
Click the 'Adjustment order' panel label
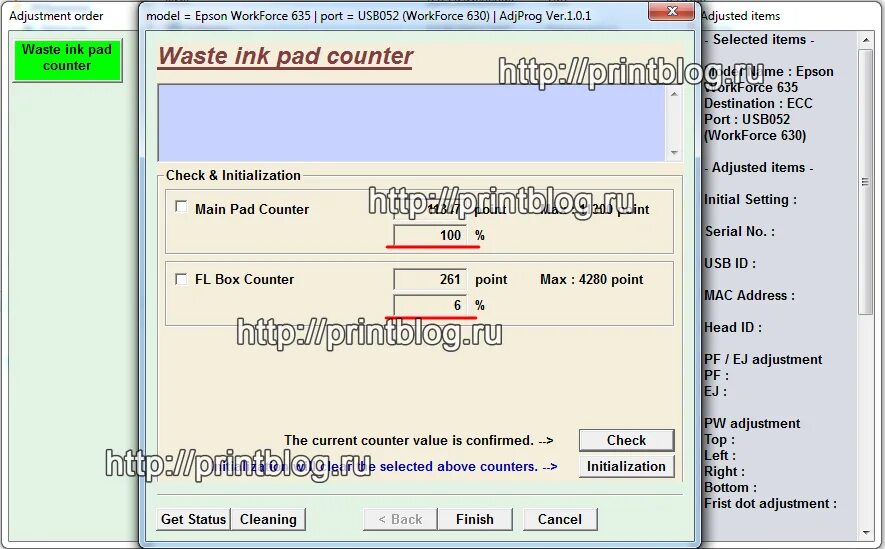[56, 16]
